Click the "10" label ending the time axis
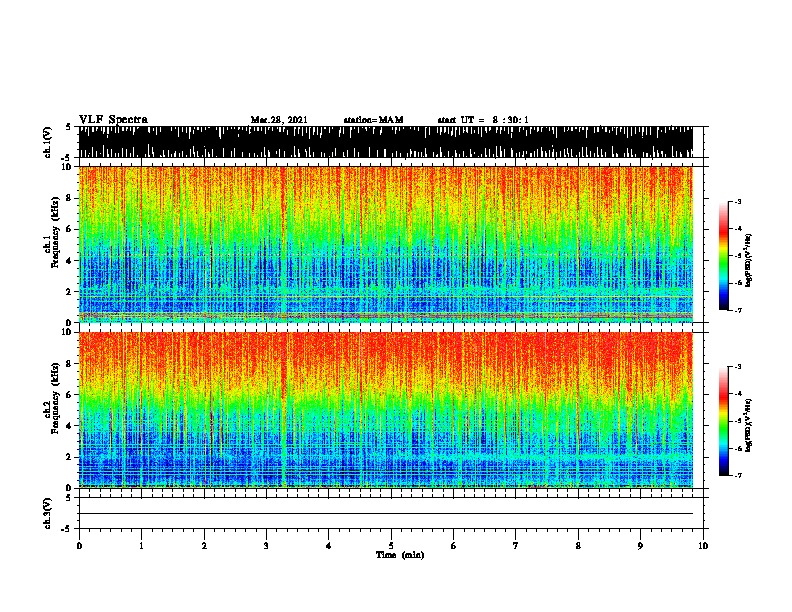 click(x=703, y=546)
